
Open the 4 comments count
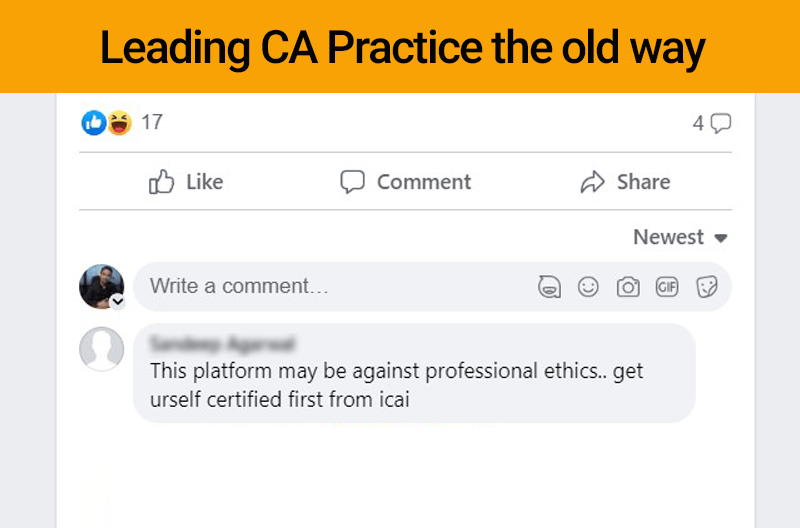click(x=711, y=123)
